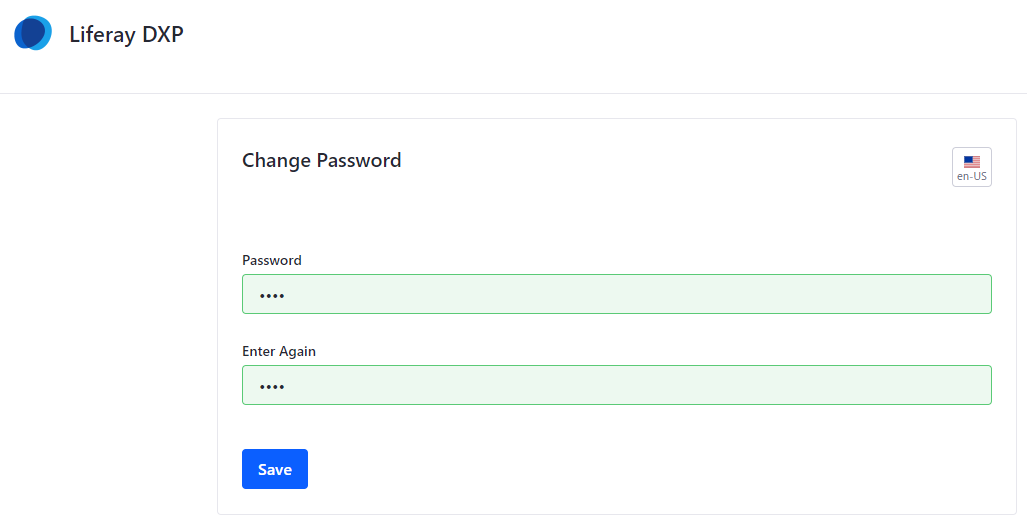This screenshot has width=1027, height=523.
Task: Expand the language flag dropdown
Action: 971,167
